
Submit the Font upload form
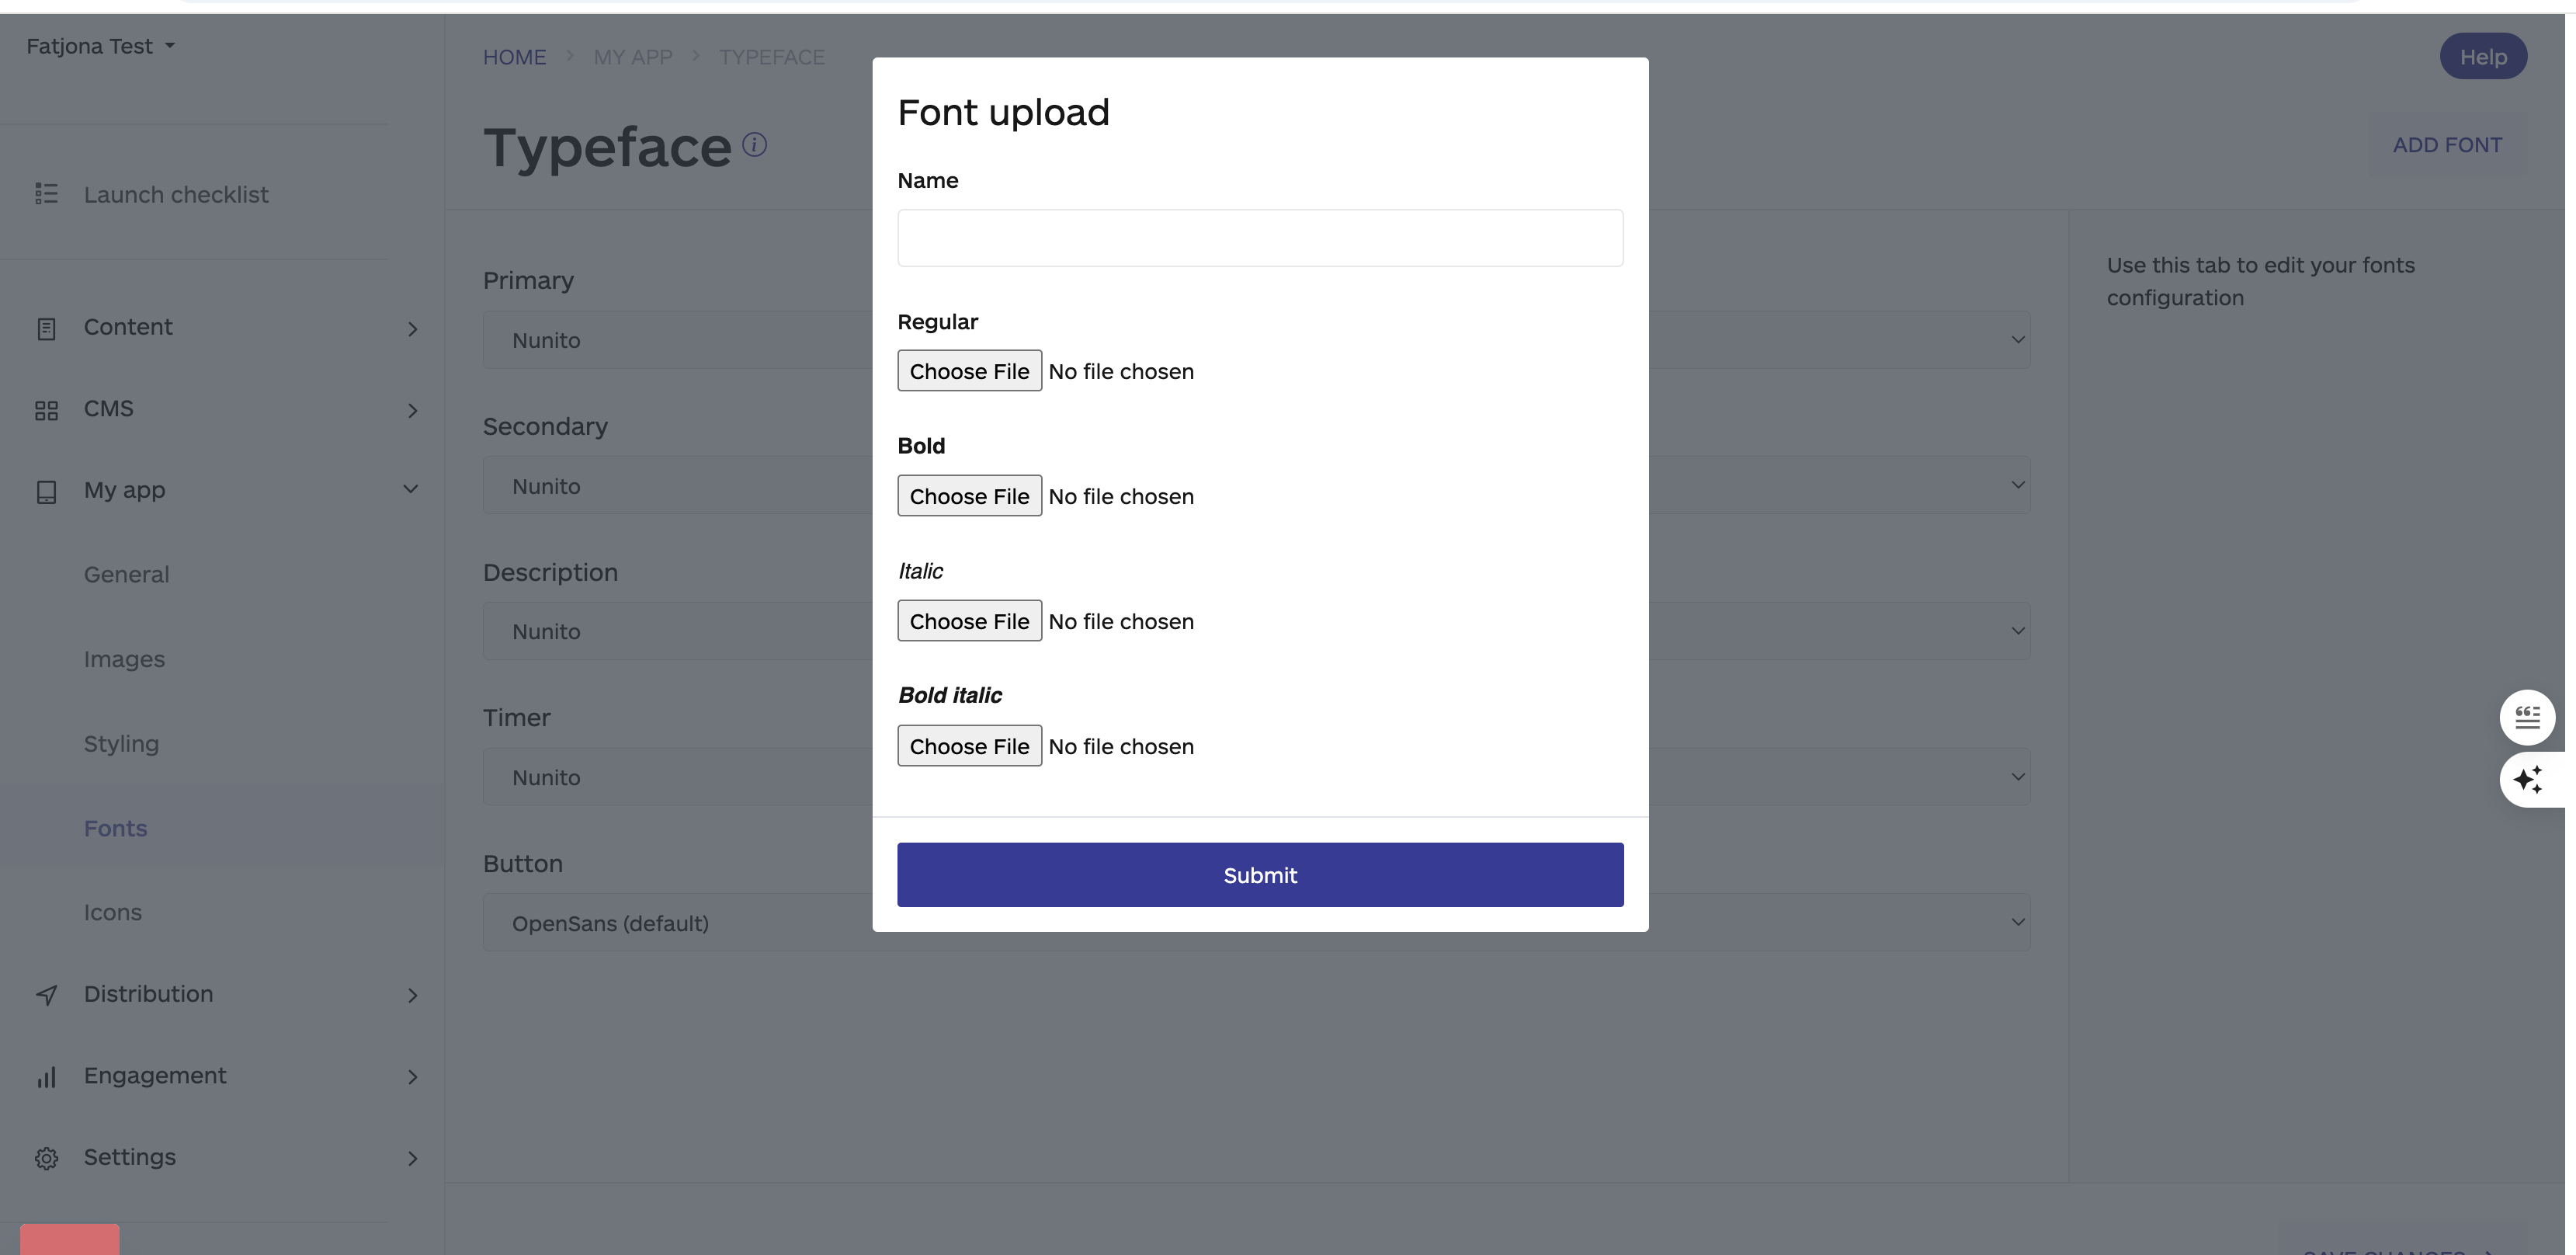pos(1259,874)
